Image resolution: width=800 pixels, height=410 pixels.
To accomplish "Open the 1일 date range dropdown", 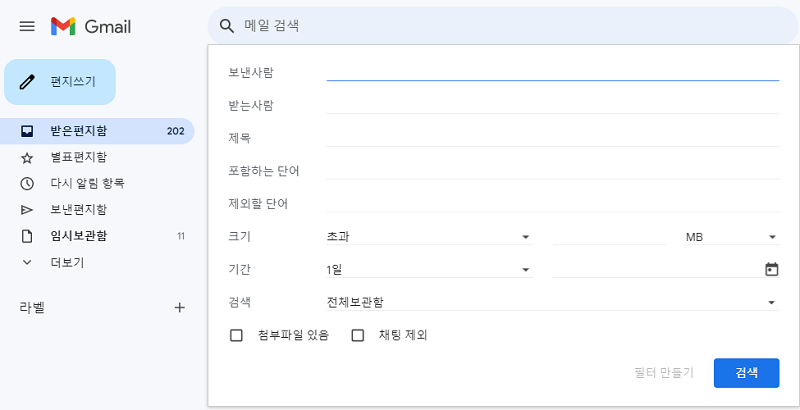I will point(428,269).
